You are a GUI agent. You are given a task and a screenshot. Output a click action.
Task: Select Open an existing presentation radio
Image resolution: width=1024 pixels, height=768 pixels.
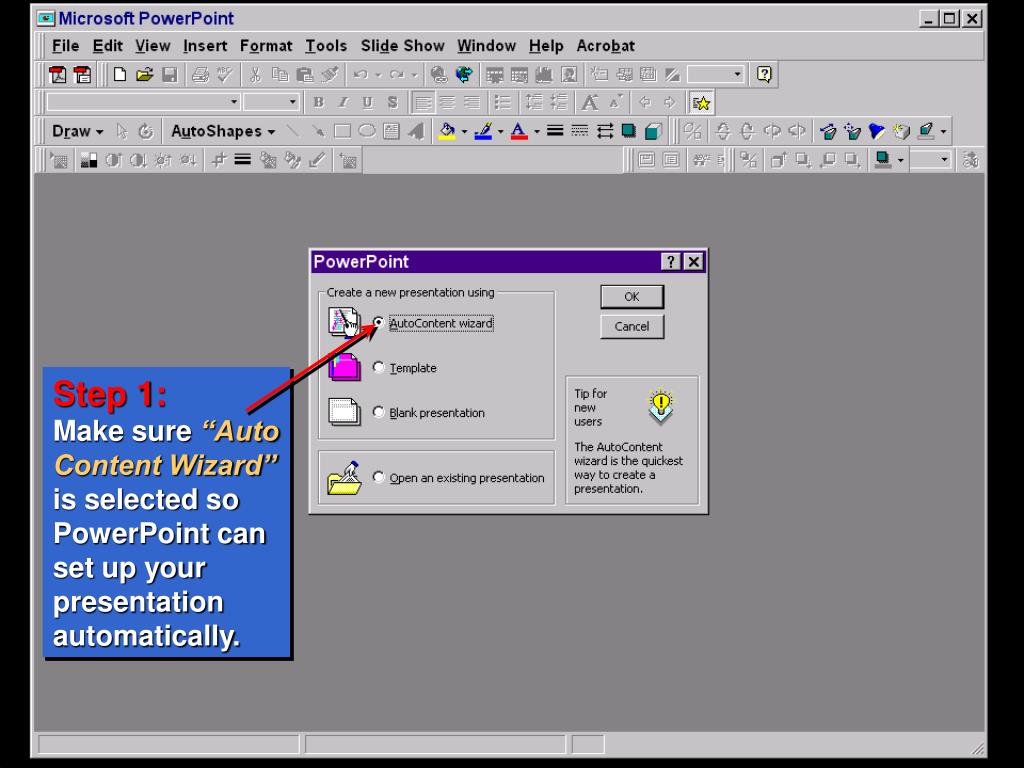coord(379,477)
